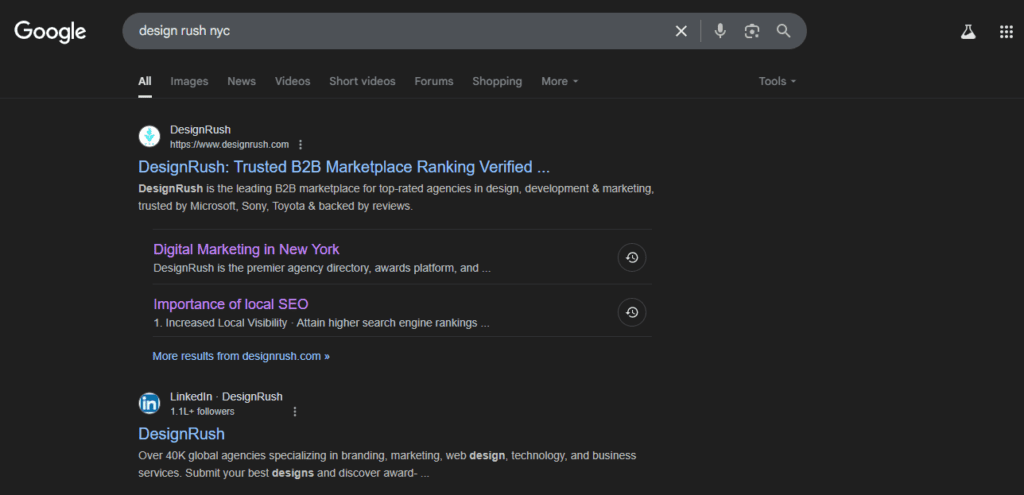Open Google Lens image search icon
The width and height of the screenshot is (1024, 495).
click(x=752, y=31)
